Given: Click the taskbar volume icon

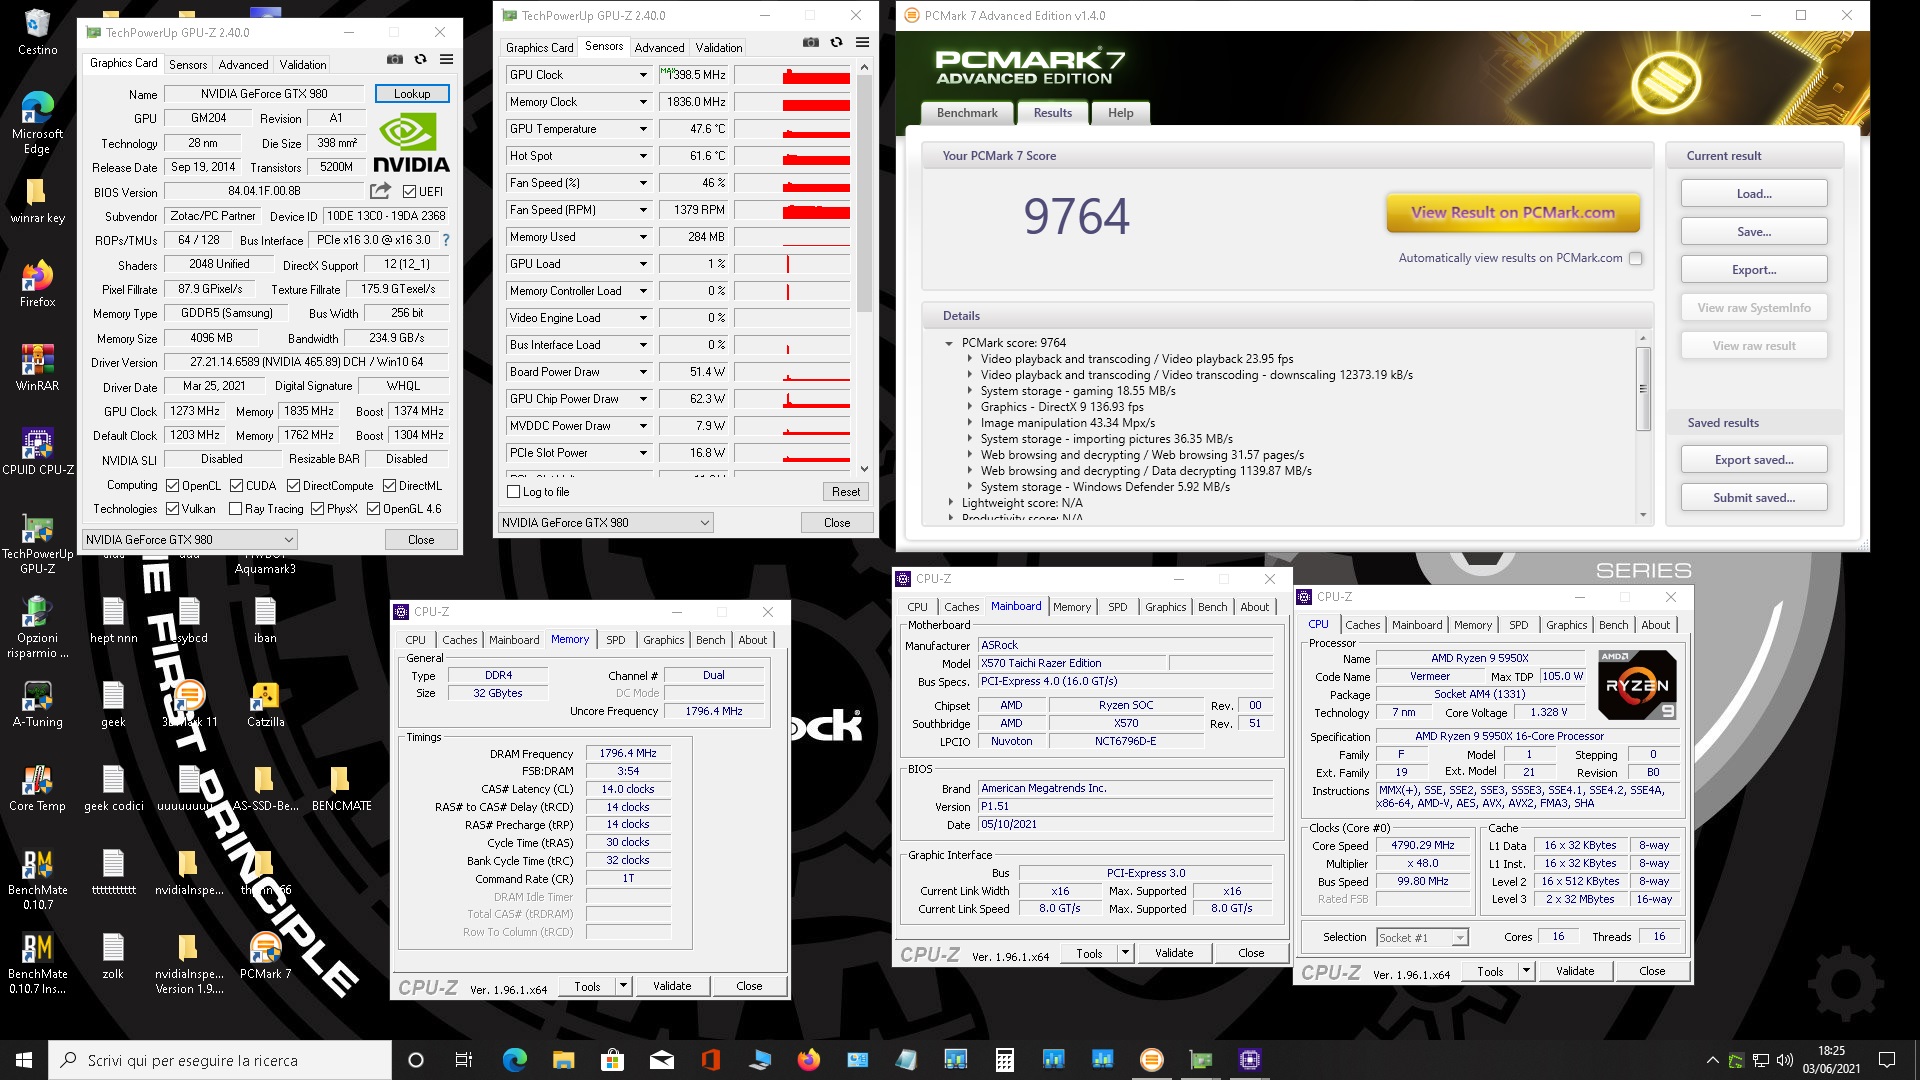Looking at the screenshot, I should click(1784, 1060).
